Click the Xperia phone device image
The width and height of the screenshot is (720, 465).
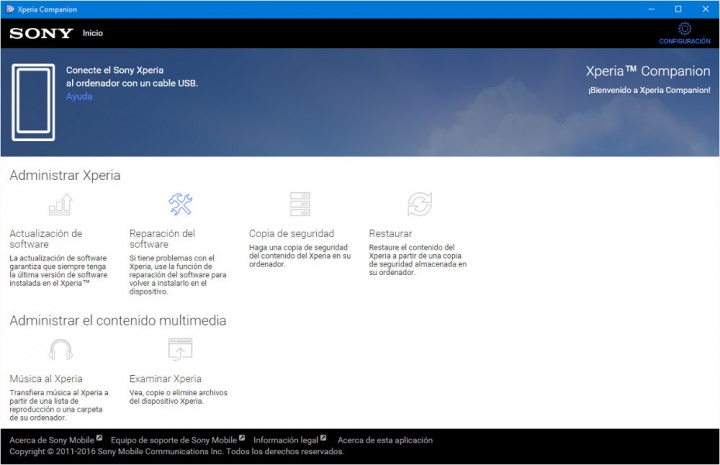click(33, 102)
